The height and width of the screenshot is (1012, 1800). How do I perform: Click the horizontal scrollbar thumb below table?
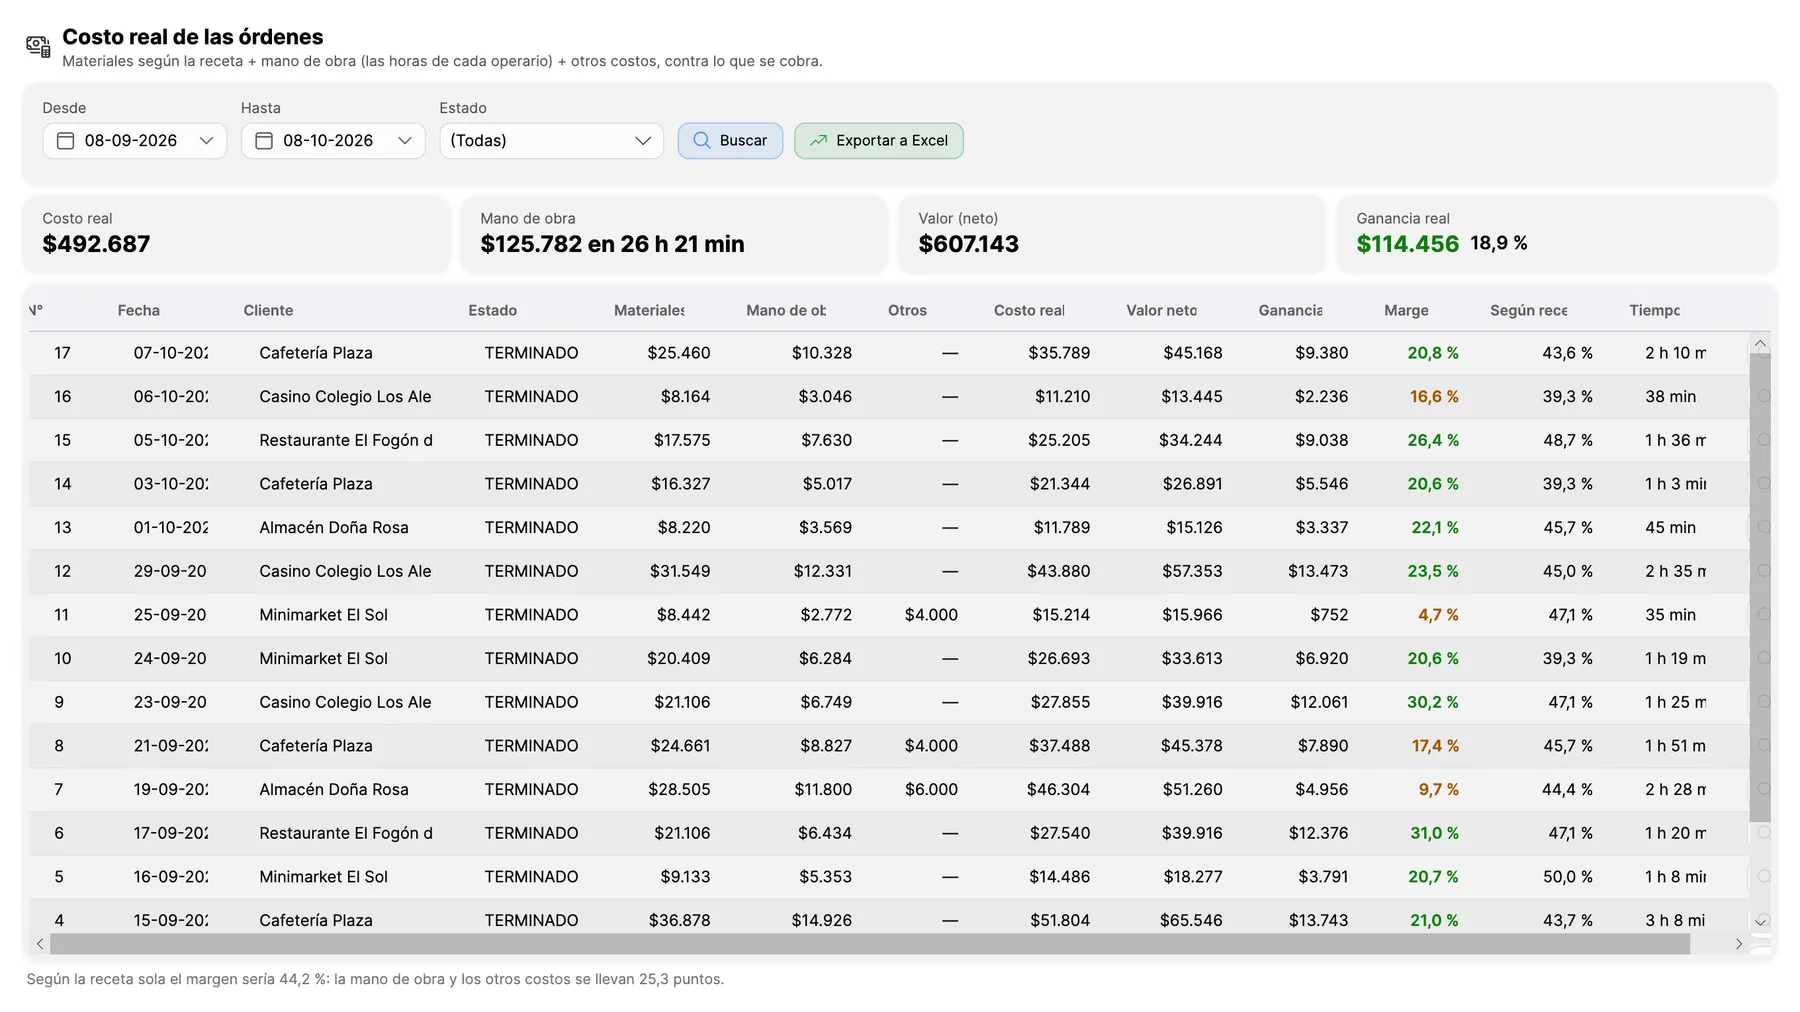[x=869, y=944]
